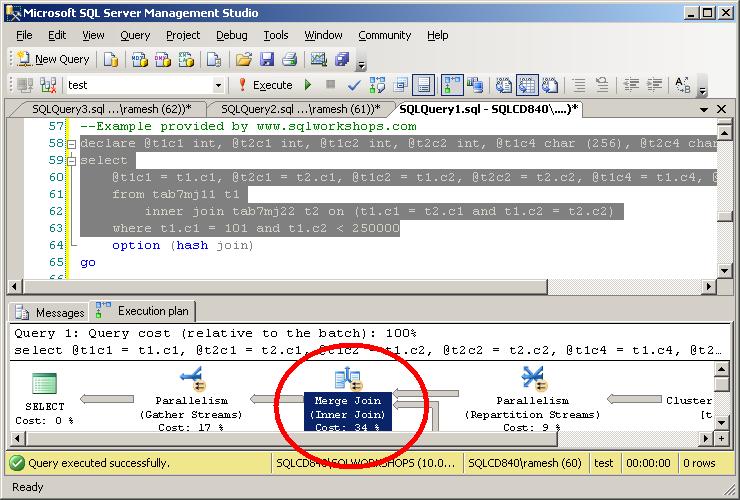Open the Query Options dialog icon
Screen dimensions: 740x500
[401, 85]
